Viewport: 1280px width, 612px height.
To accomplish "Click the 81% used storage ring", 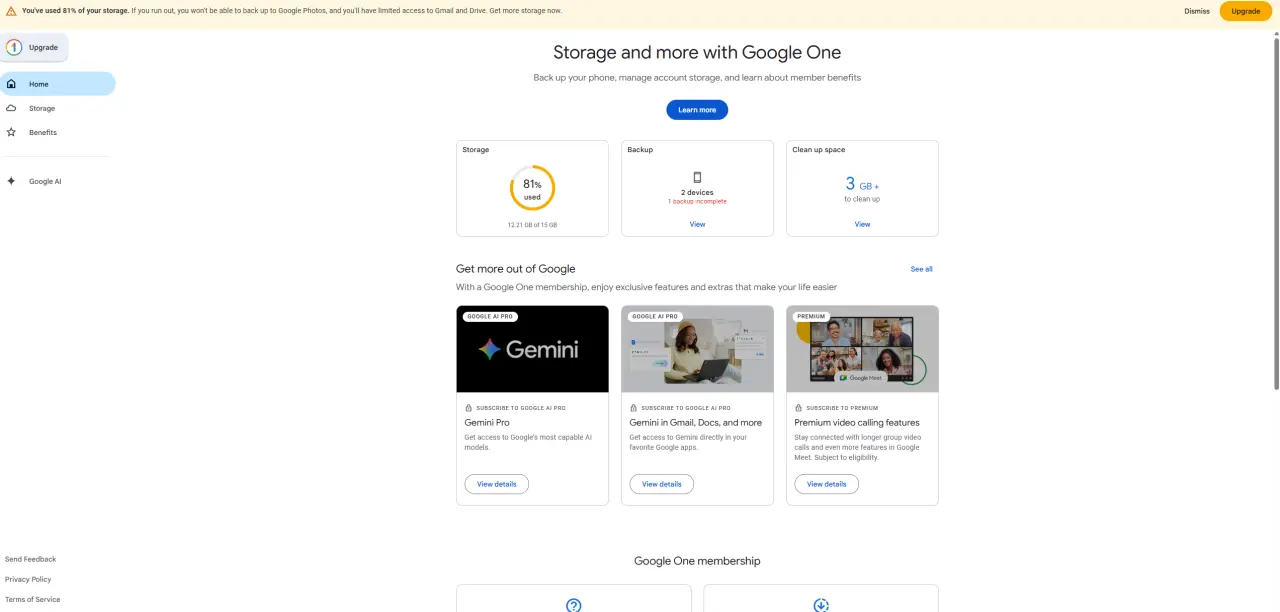I will [532, 188].
